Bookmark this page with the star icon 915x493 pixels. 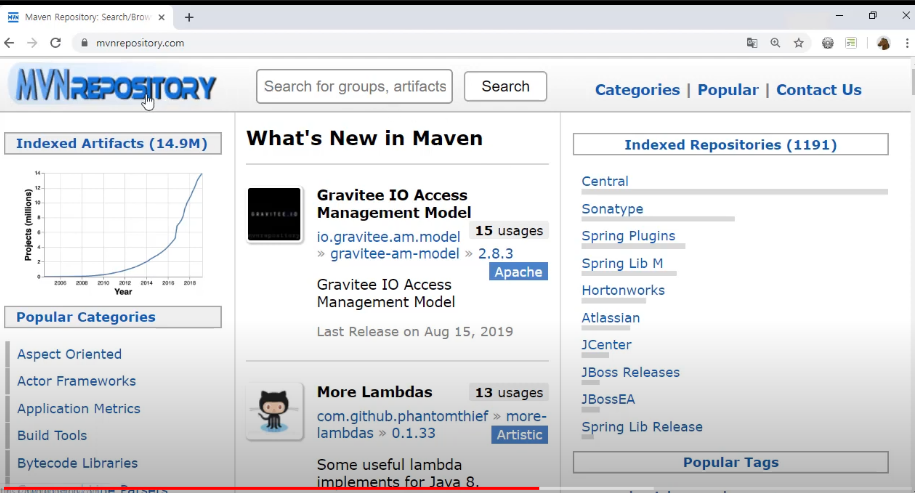click(799, 43)
